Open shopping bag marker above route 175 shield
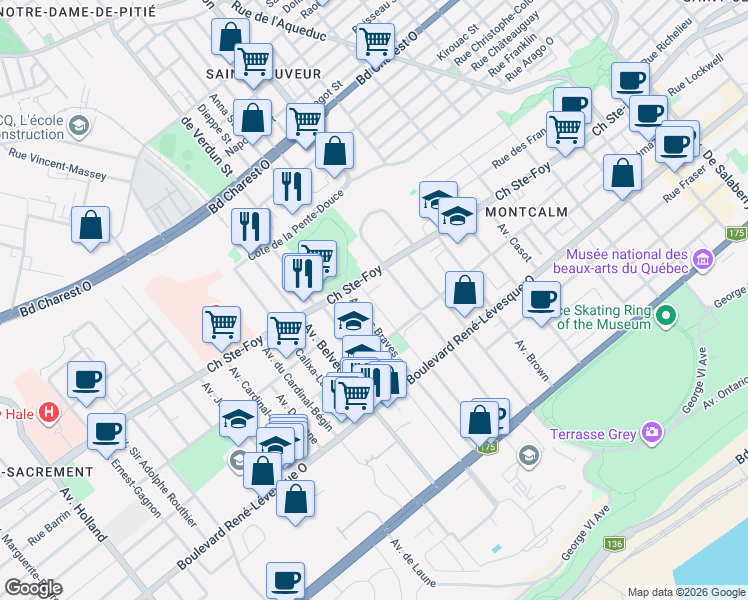Image resolution: width=748 pixels, height=600 pixels. [x=479, y=421]
